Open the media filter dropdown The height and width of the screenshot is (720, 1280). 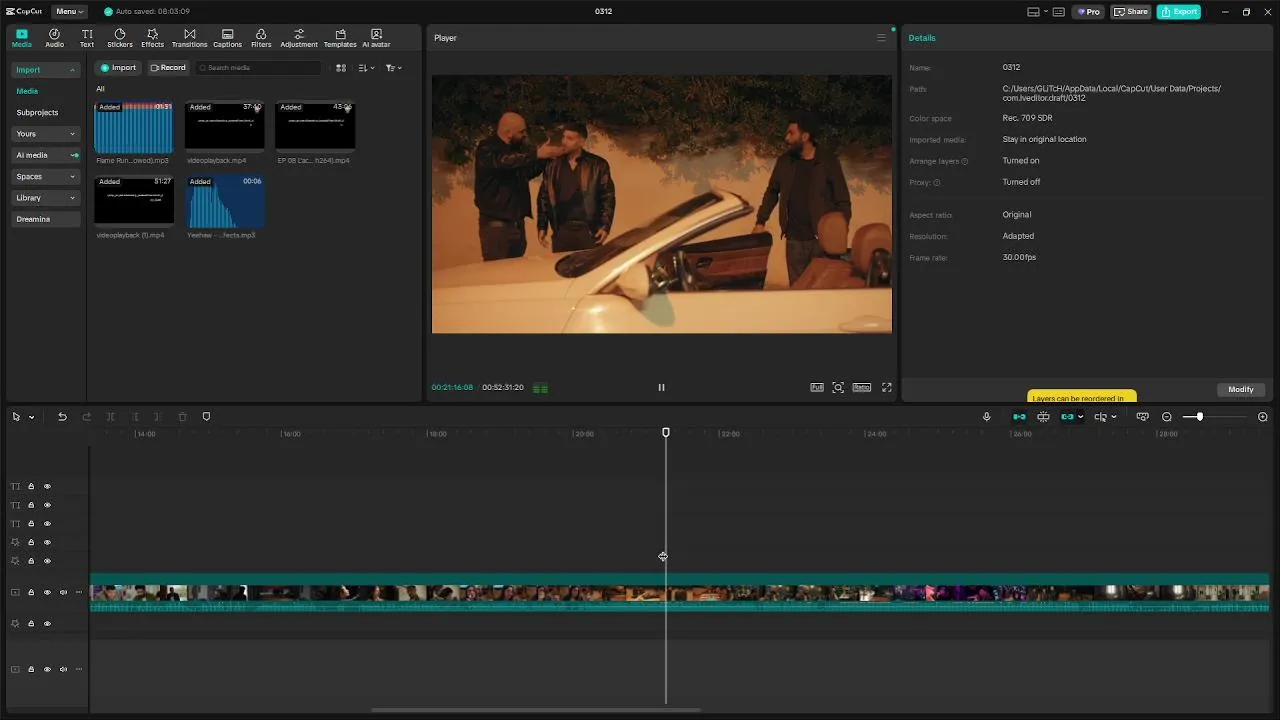point(393,68)
